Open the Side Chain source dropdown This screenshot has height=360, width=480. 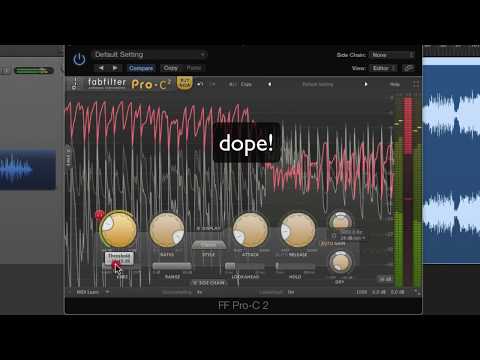(x=392, y=55)
